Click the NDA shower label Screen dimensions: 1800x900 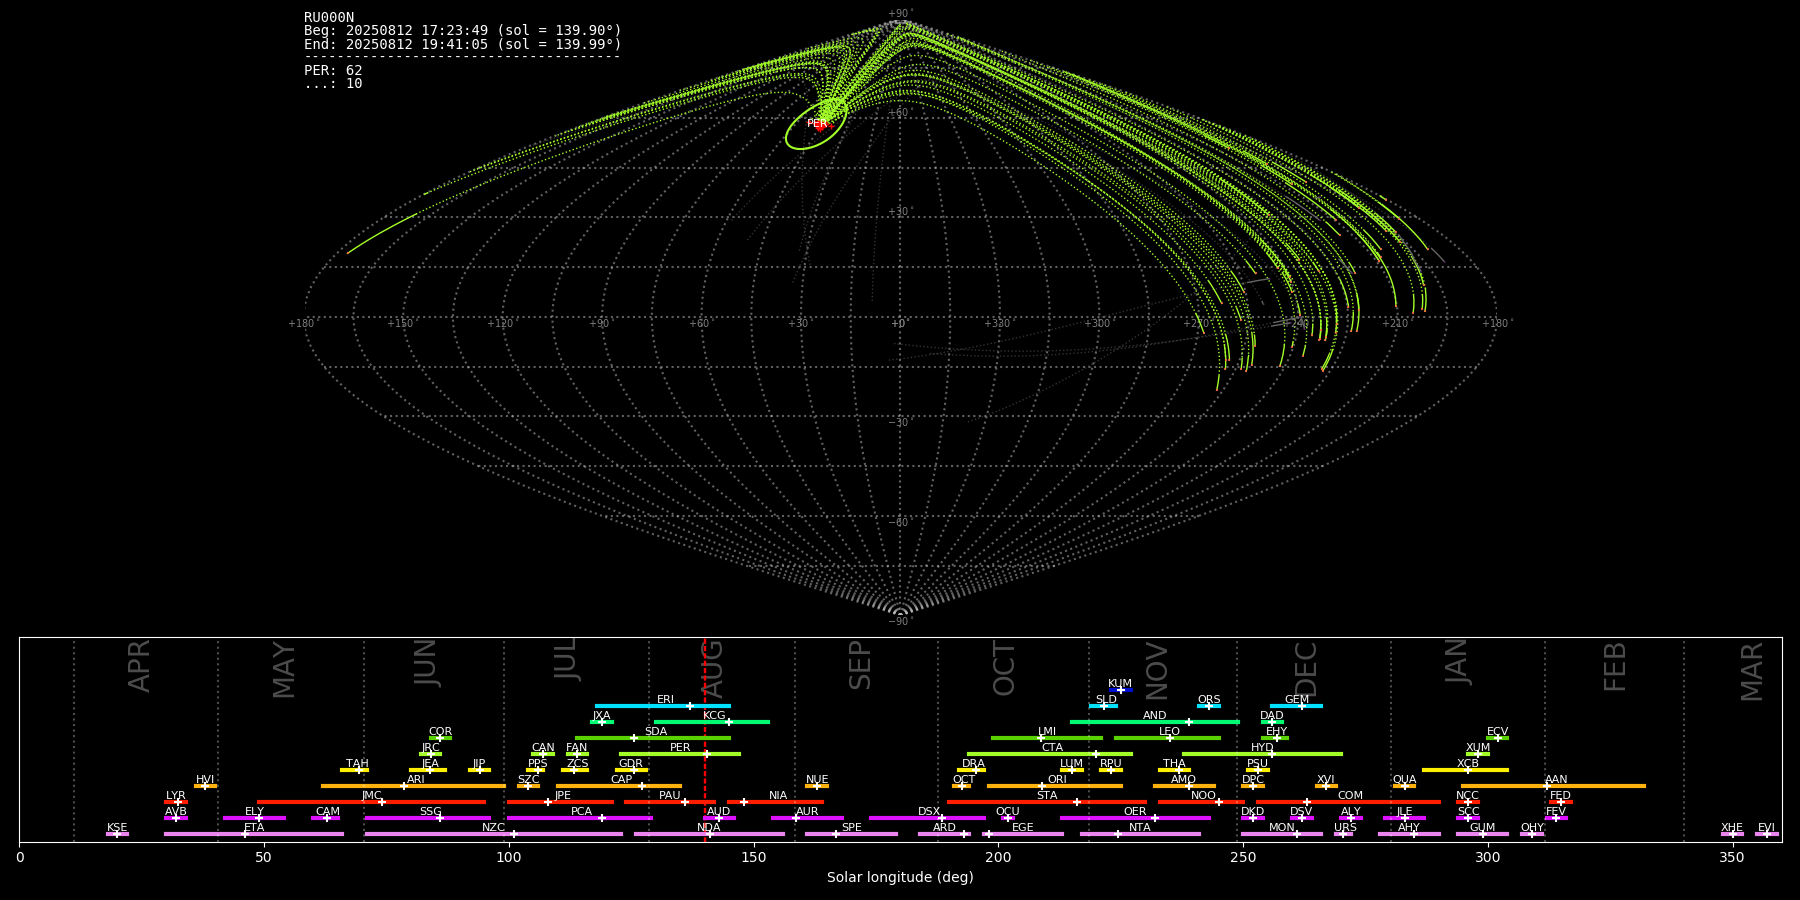pyautogui.click(x=708, y=827)
